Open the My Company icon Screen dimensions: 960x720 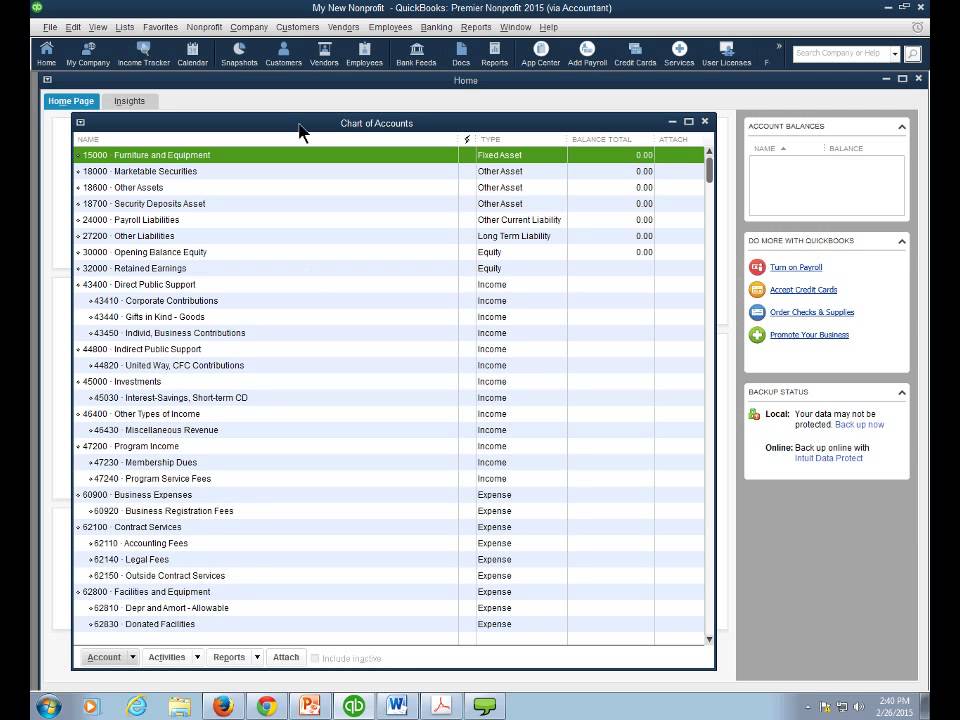88,54
